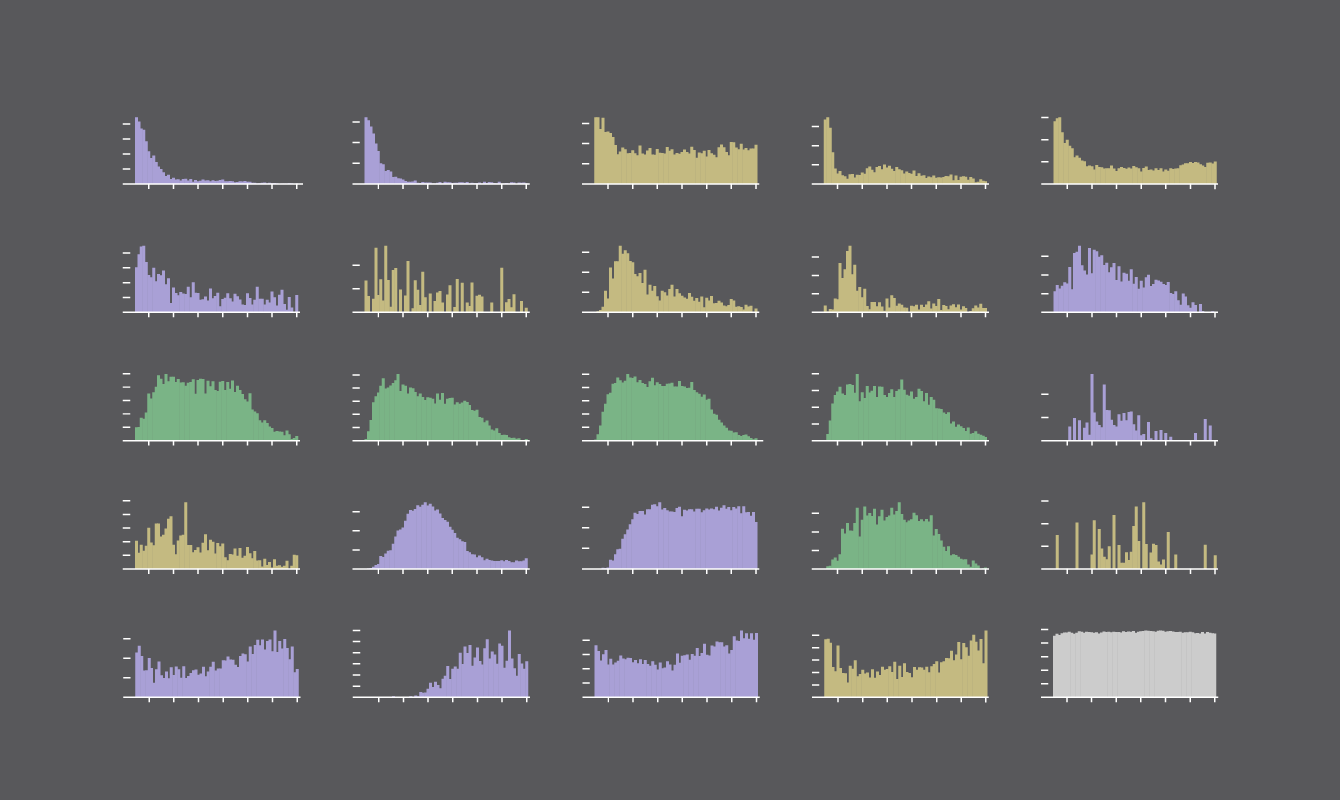Image resolution: width=1340 pixels, height=800 pixels.
Task: Select the purple plateau histogram staying high at right
Action: [675, 537]
